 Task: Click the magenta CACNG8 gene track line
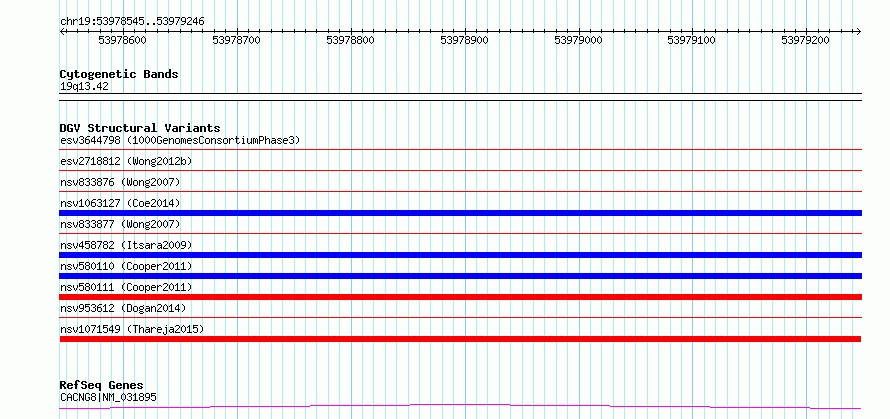point(460,407)
